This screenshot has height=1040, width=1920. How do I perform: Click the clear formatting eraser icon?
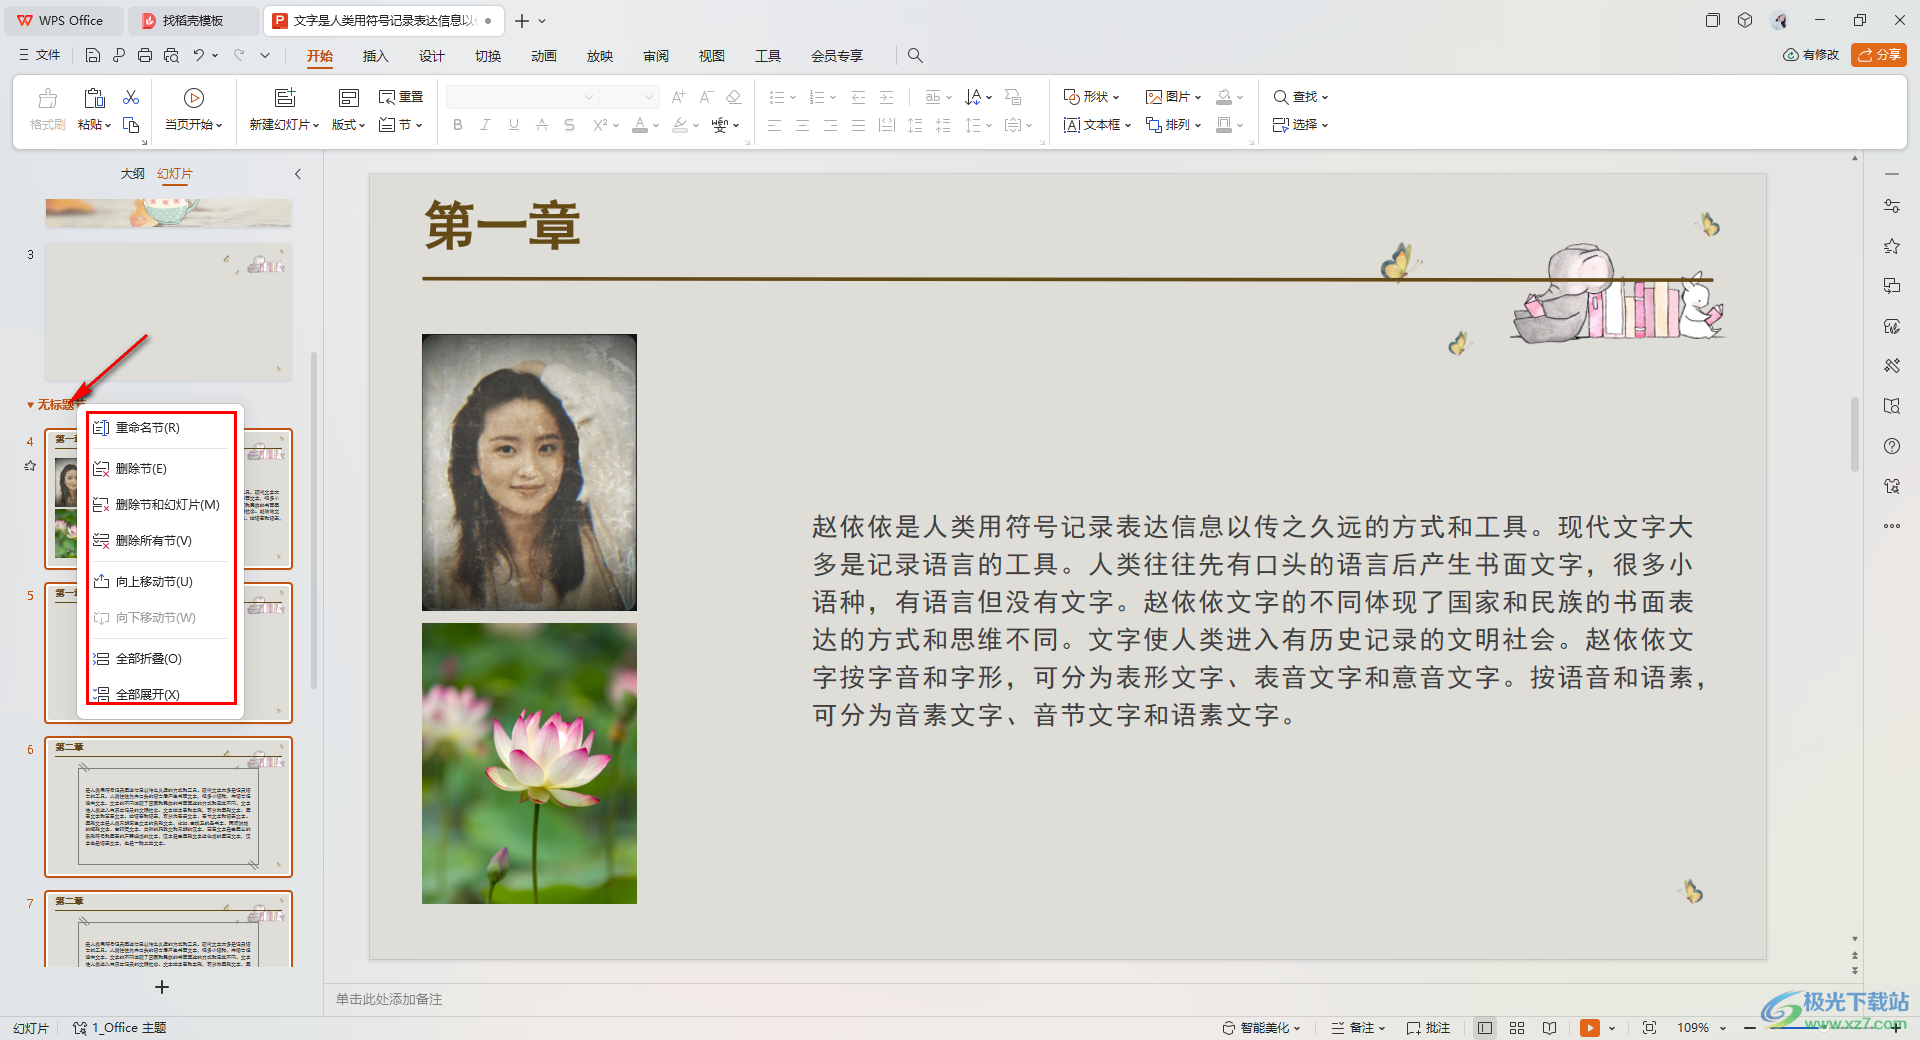[x=734, y=97]
